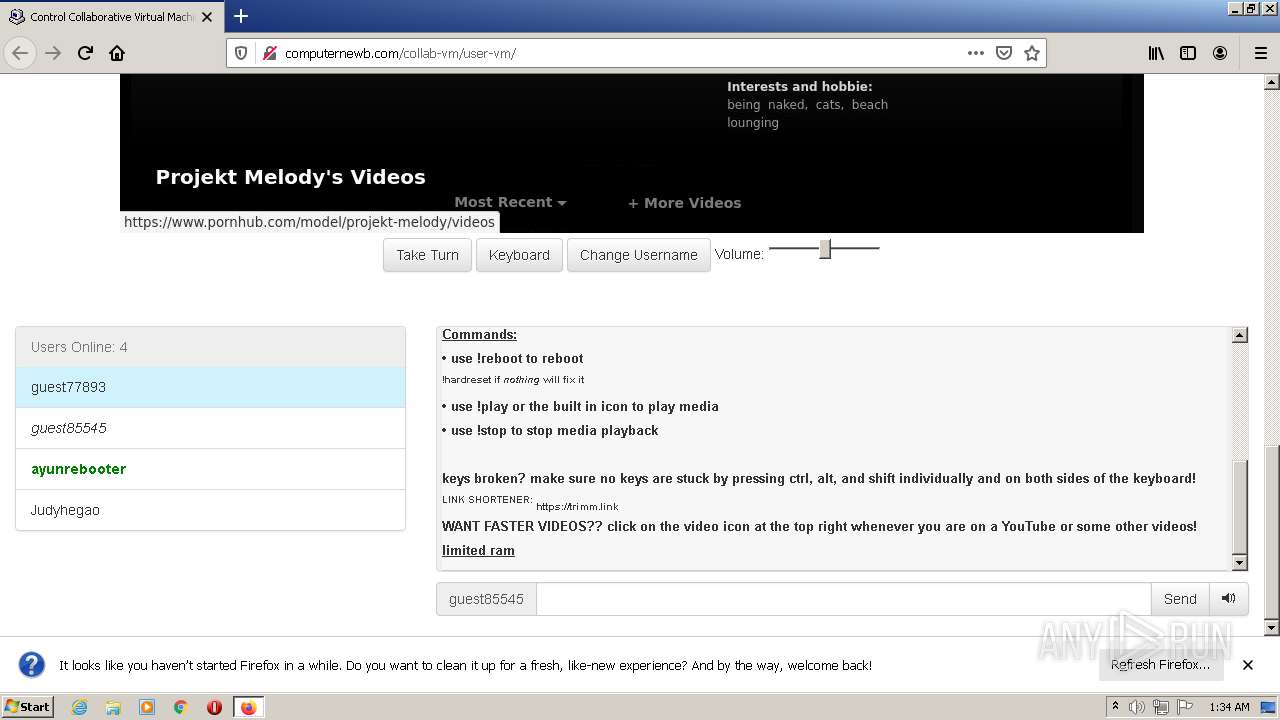The image size is (1280, 720).
Task: Open Internet Explorer from taskbar
Action: [x=79, y=707]
